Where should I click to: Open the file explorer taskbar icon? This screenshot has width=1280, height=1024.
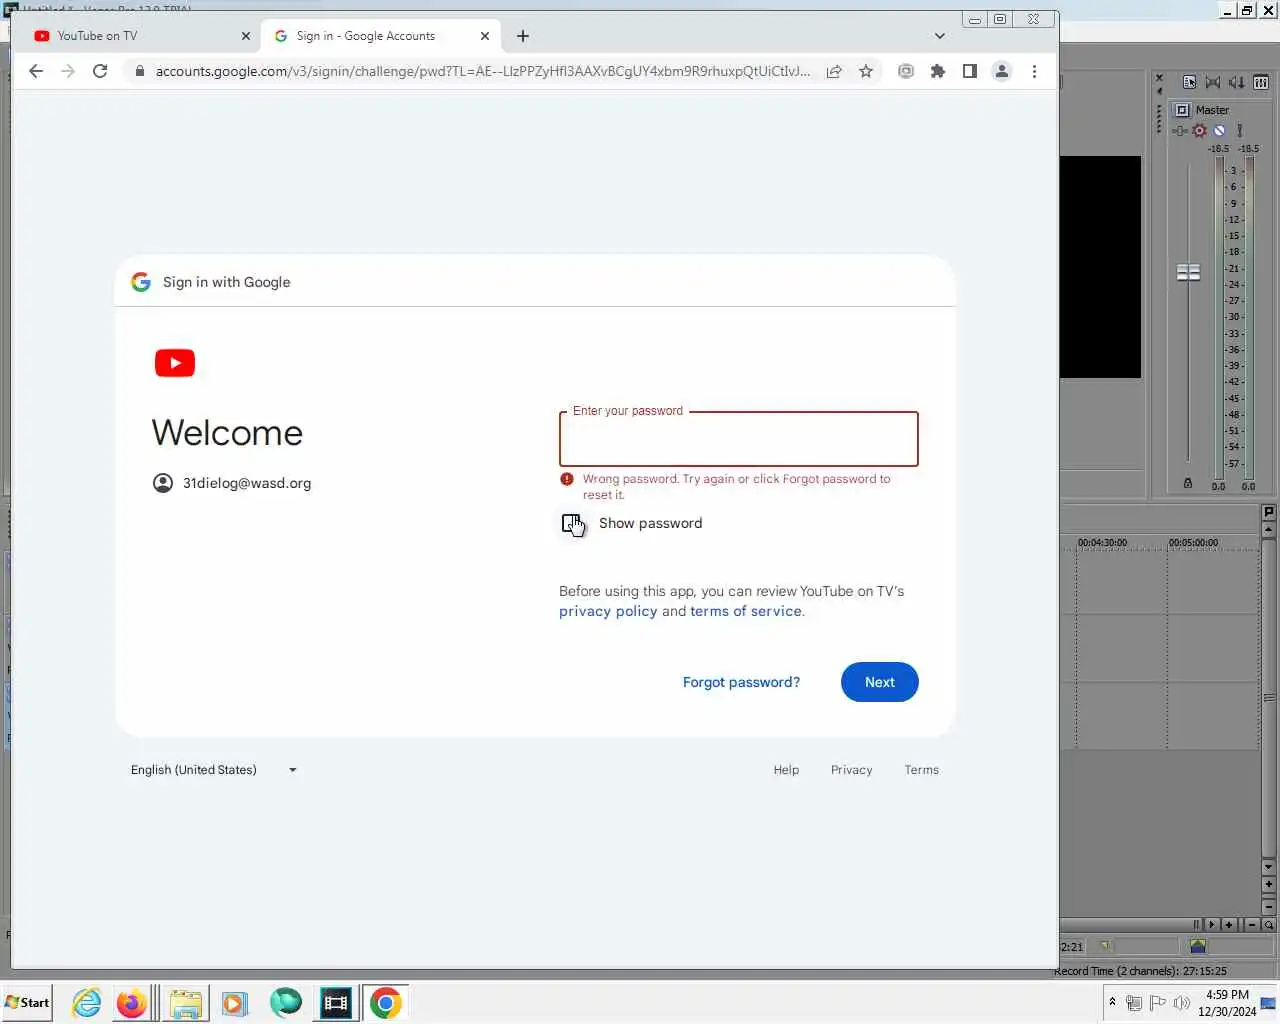pos(185,1003)
